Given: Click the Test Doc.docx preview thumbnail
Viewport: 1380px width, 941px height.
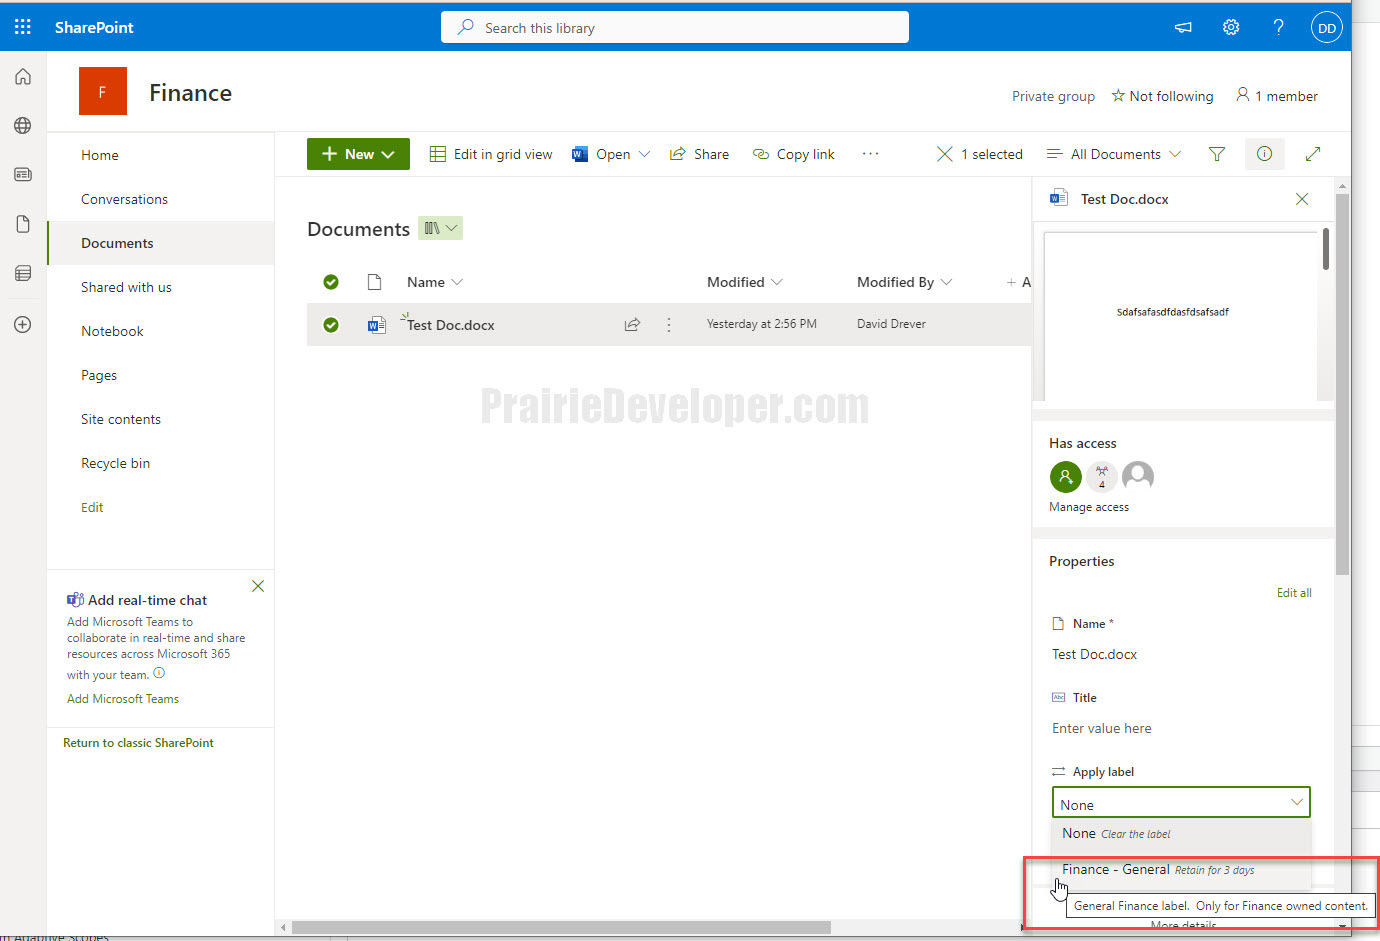Looking at the screenshot, I should tap(1181, 316).
